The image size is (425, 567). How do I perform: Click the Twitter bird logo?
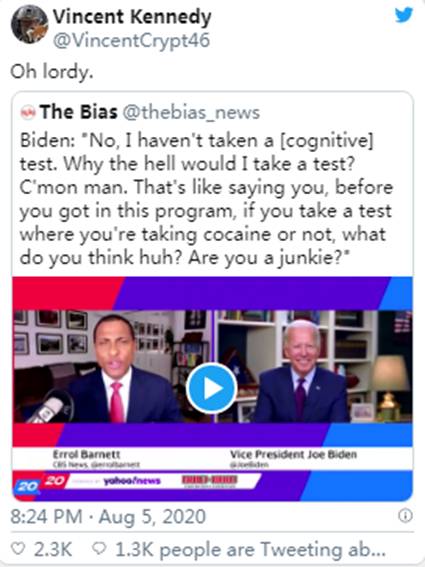[x=404, y=15]
